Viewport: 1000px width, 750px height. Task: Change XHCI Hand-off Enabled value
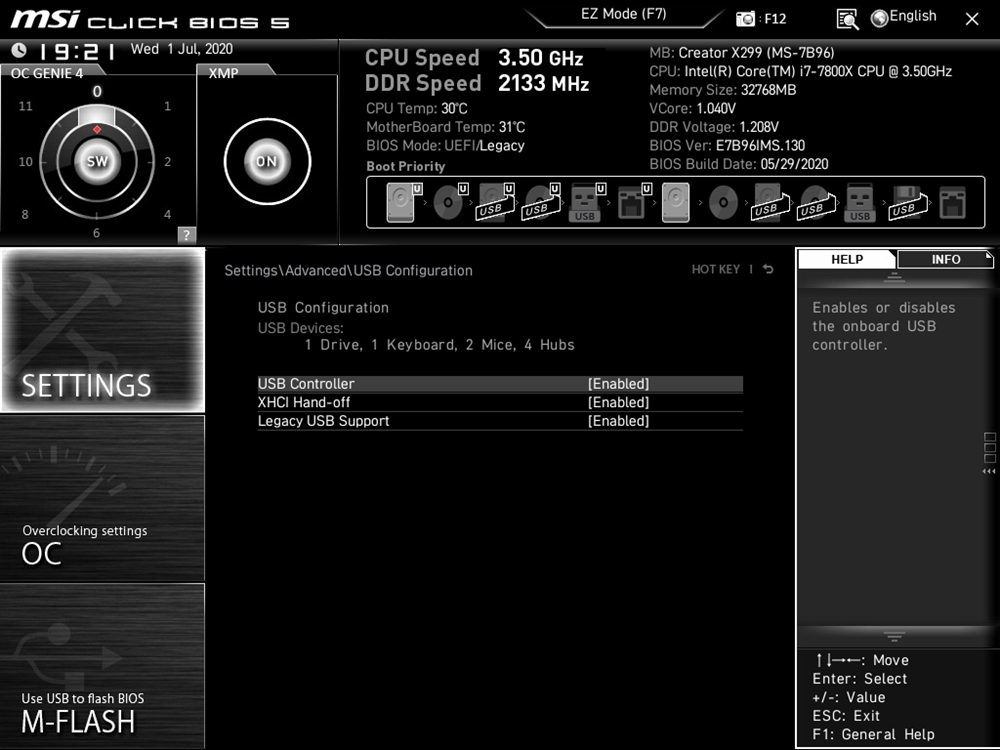(618, 402)
